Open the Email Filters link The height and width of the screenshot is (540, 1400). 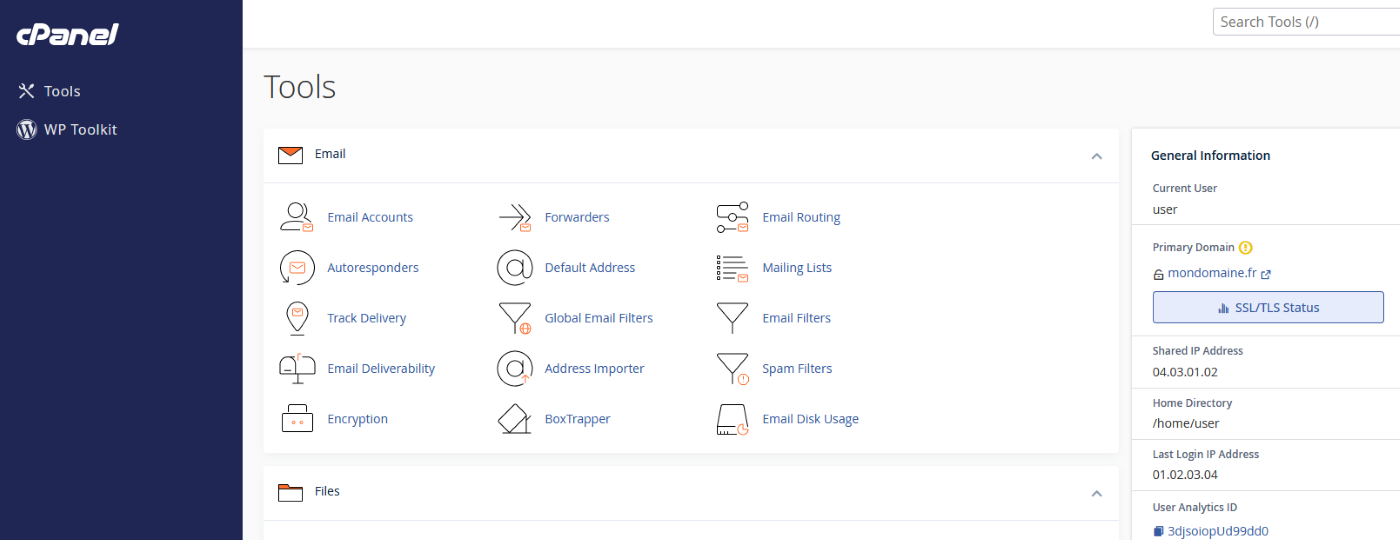coord(796,318)
